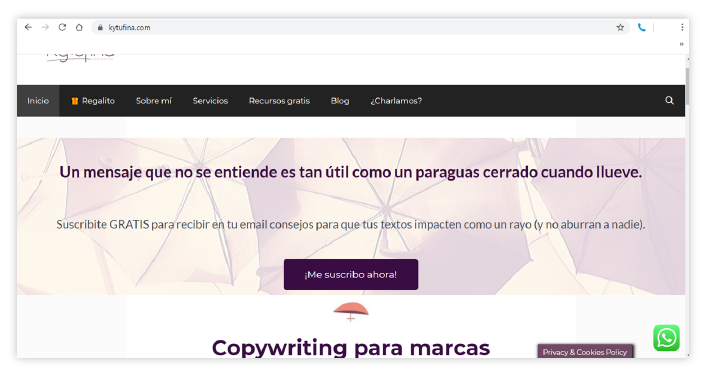Open the Regalito menu item

click(x=93, y=101)
